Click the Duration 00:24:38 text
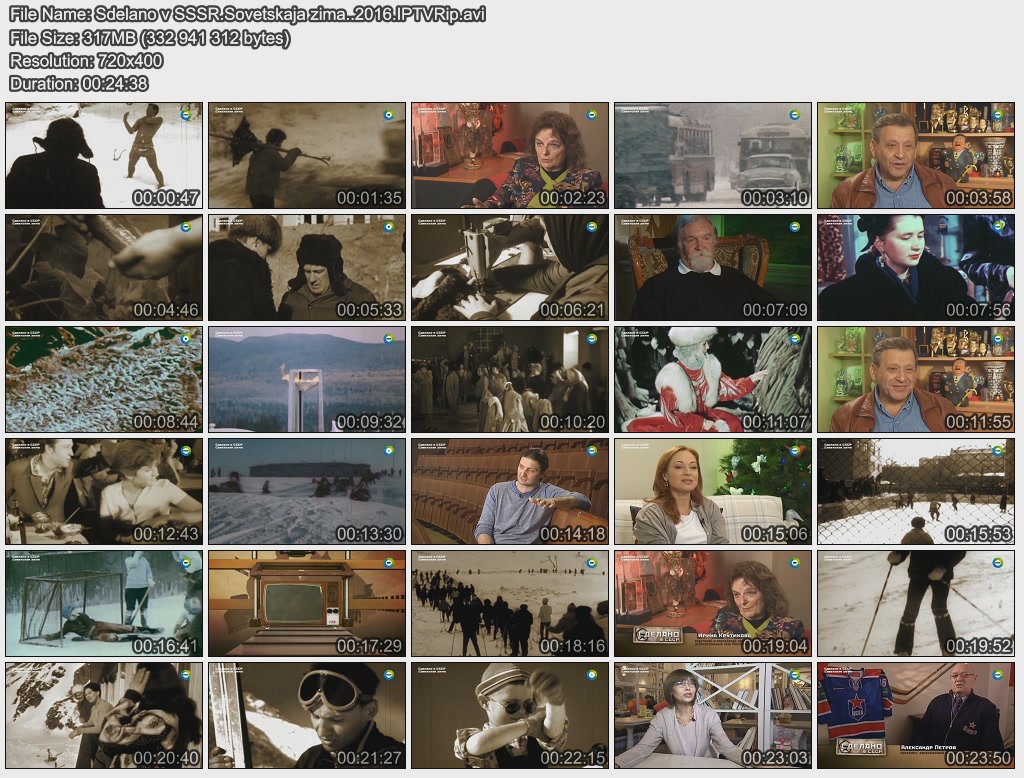Screen dimensions: 1024x778 coord(79,83)
